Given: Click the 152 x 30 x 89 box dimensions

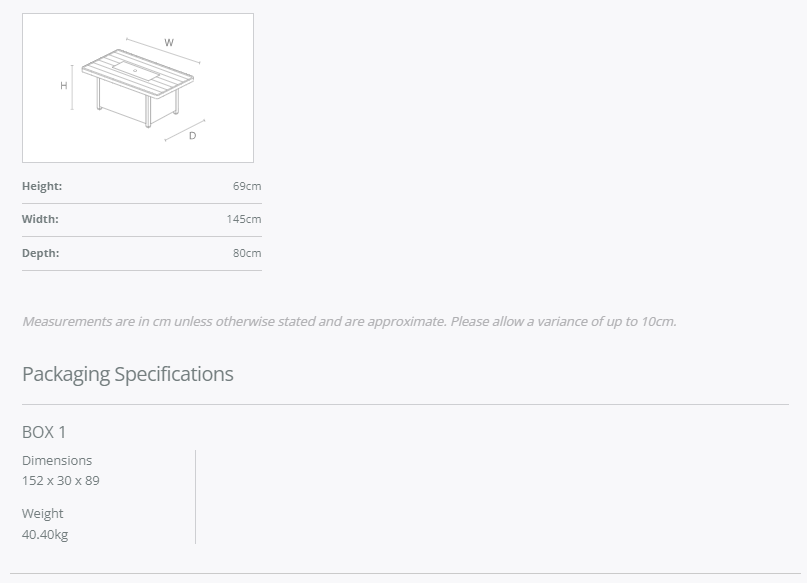Looking at the screenshot, I should click(61, 480).
